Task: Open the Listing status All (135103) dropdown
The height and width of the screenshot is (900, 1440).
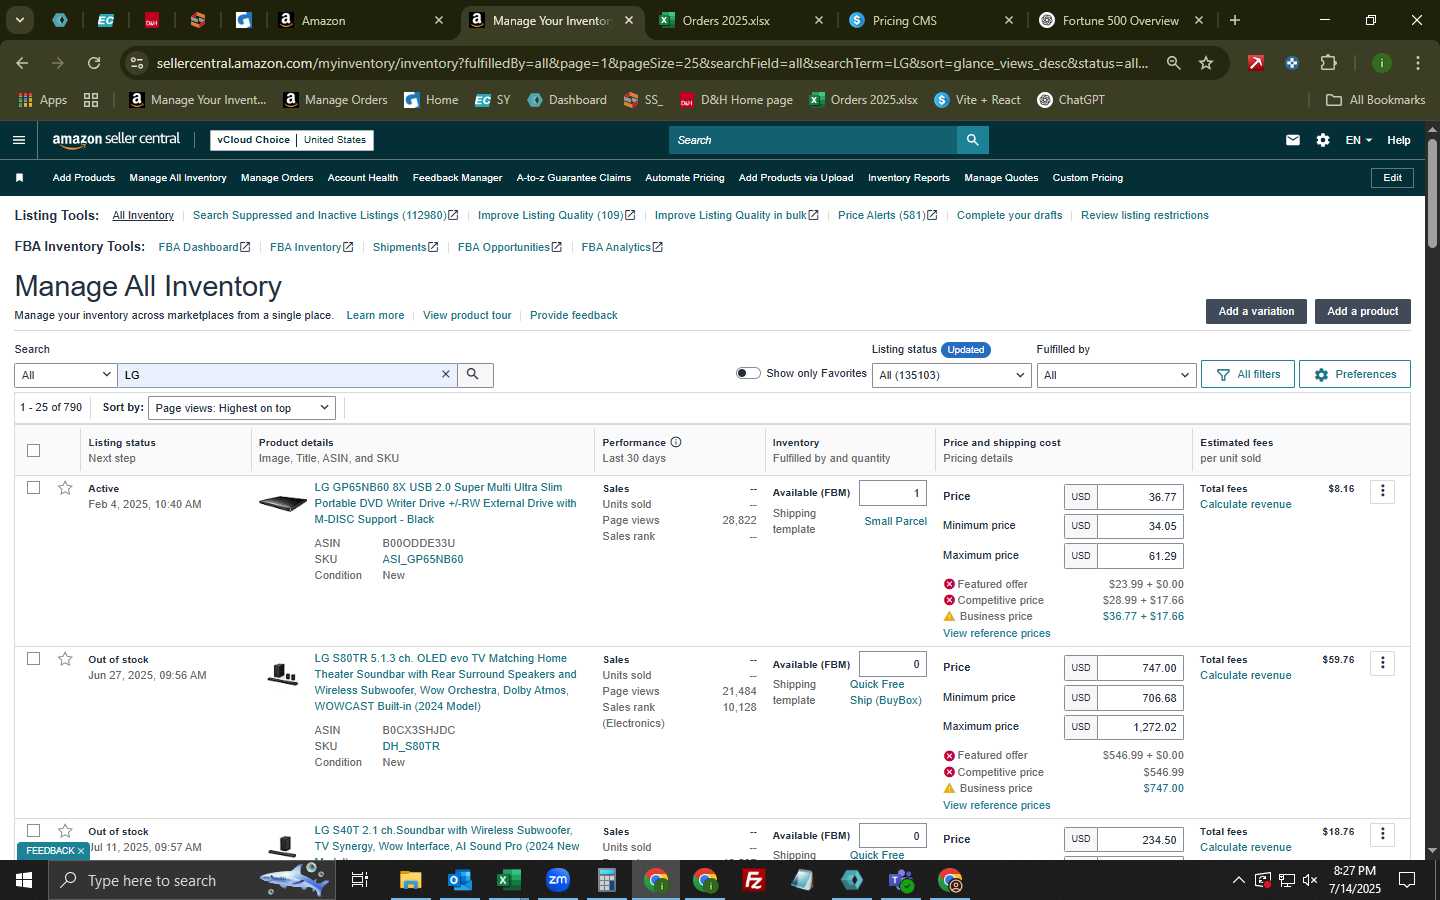Action: (x=951, y=375)
